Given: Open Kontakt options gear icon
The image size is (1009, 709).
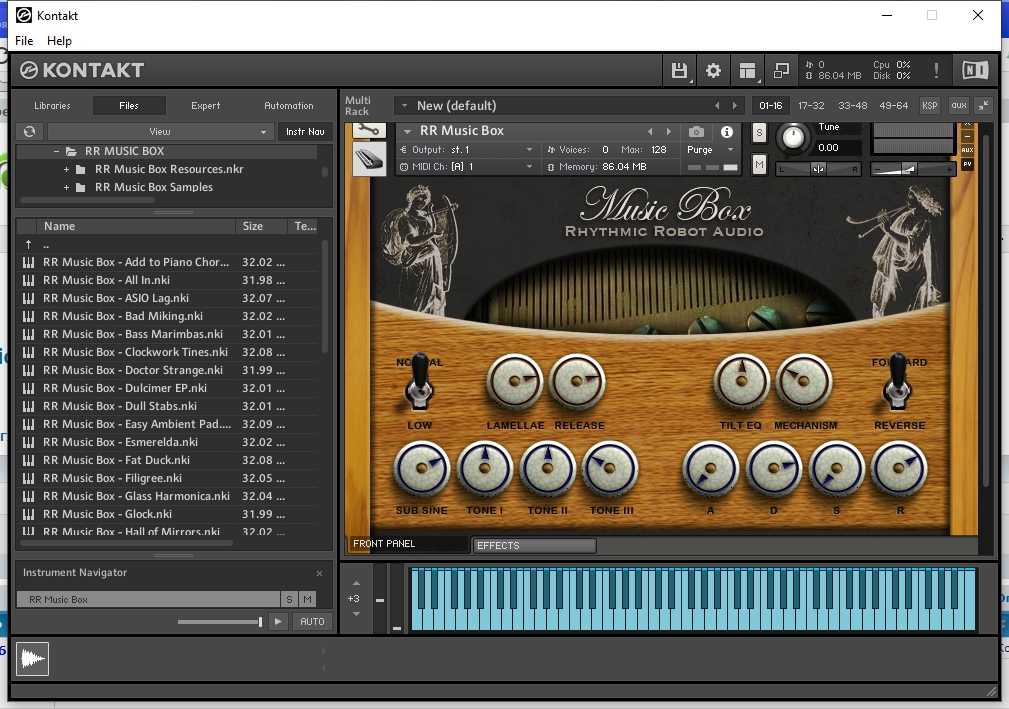Looking at the screenshot, I should tap(713, 70).
